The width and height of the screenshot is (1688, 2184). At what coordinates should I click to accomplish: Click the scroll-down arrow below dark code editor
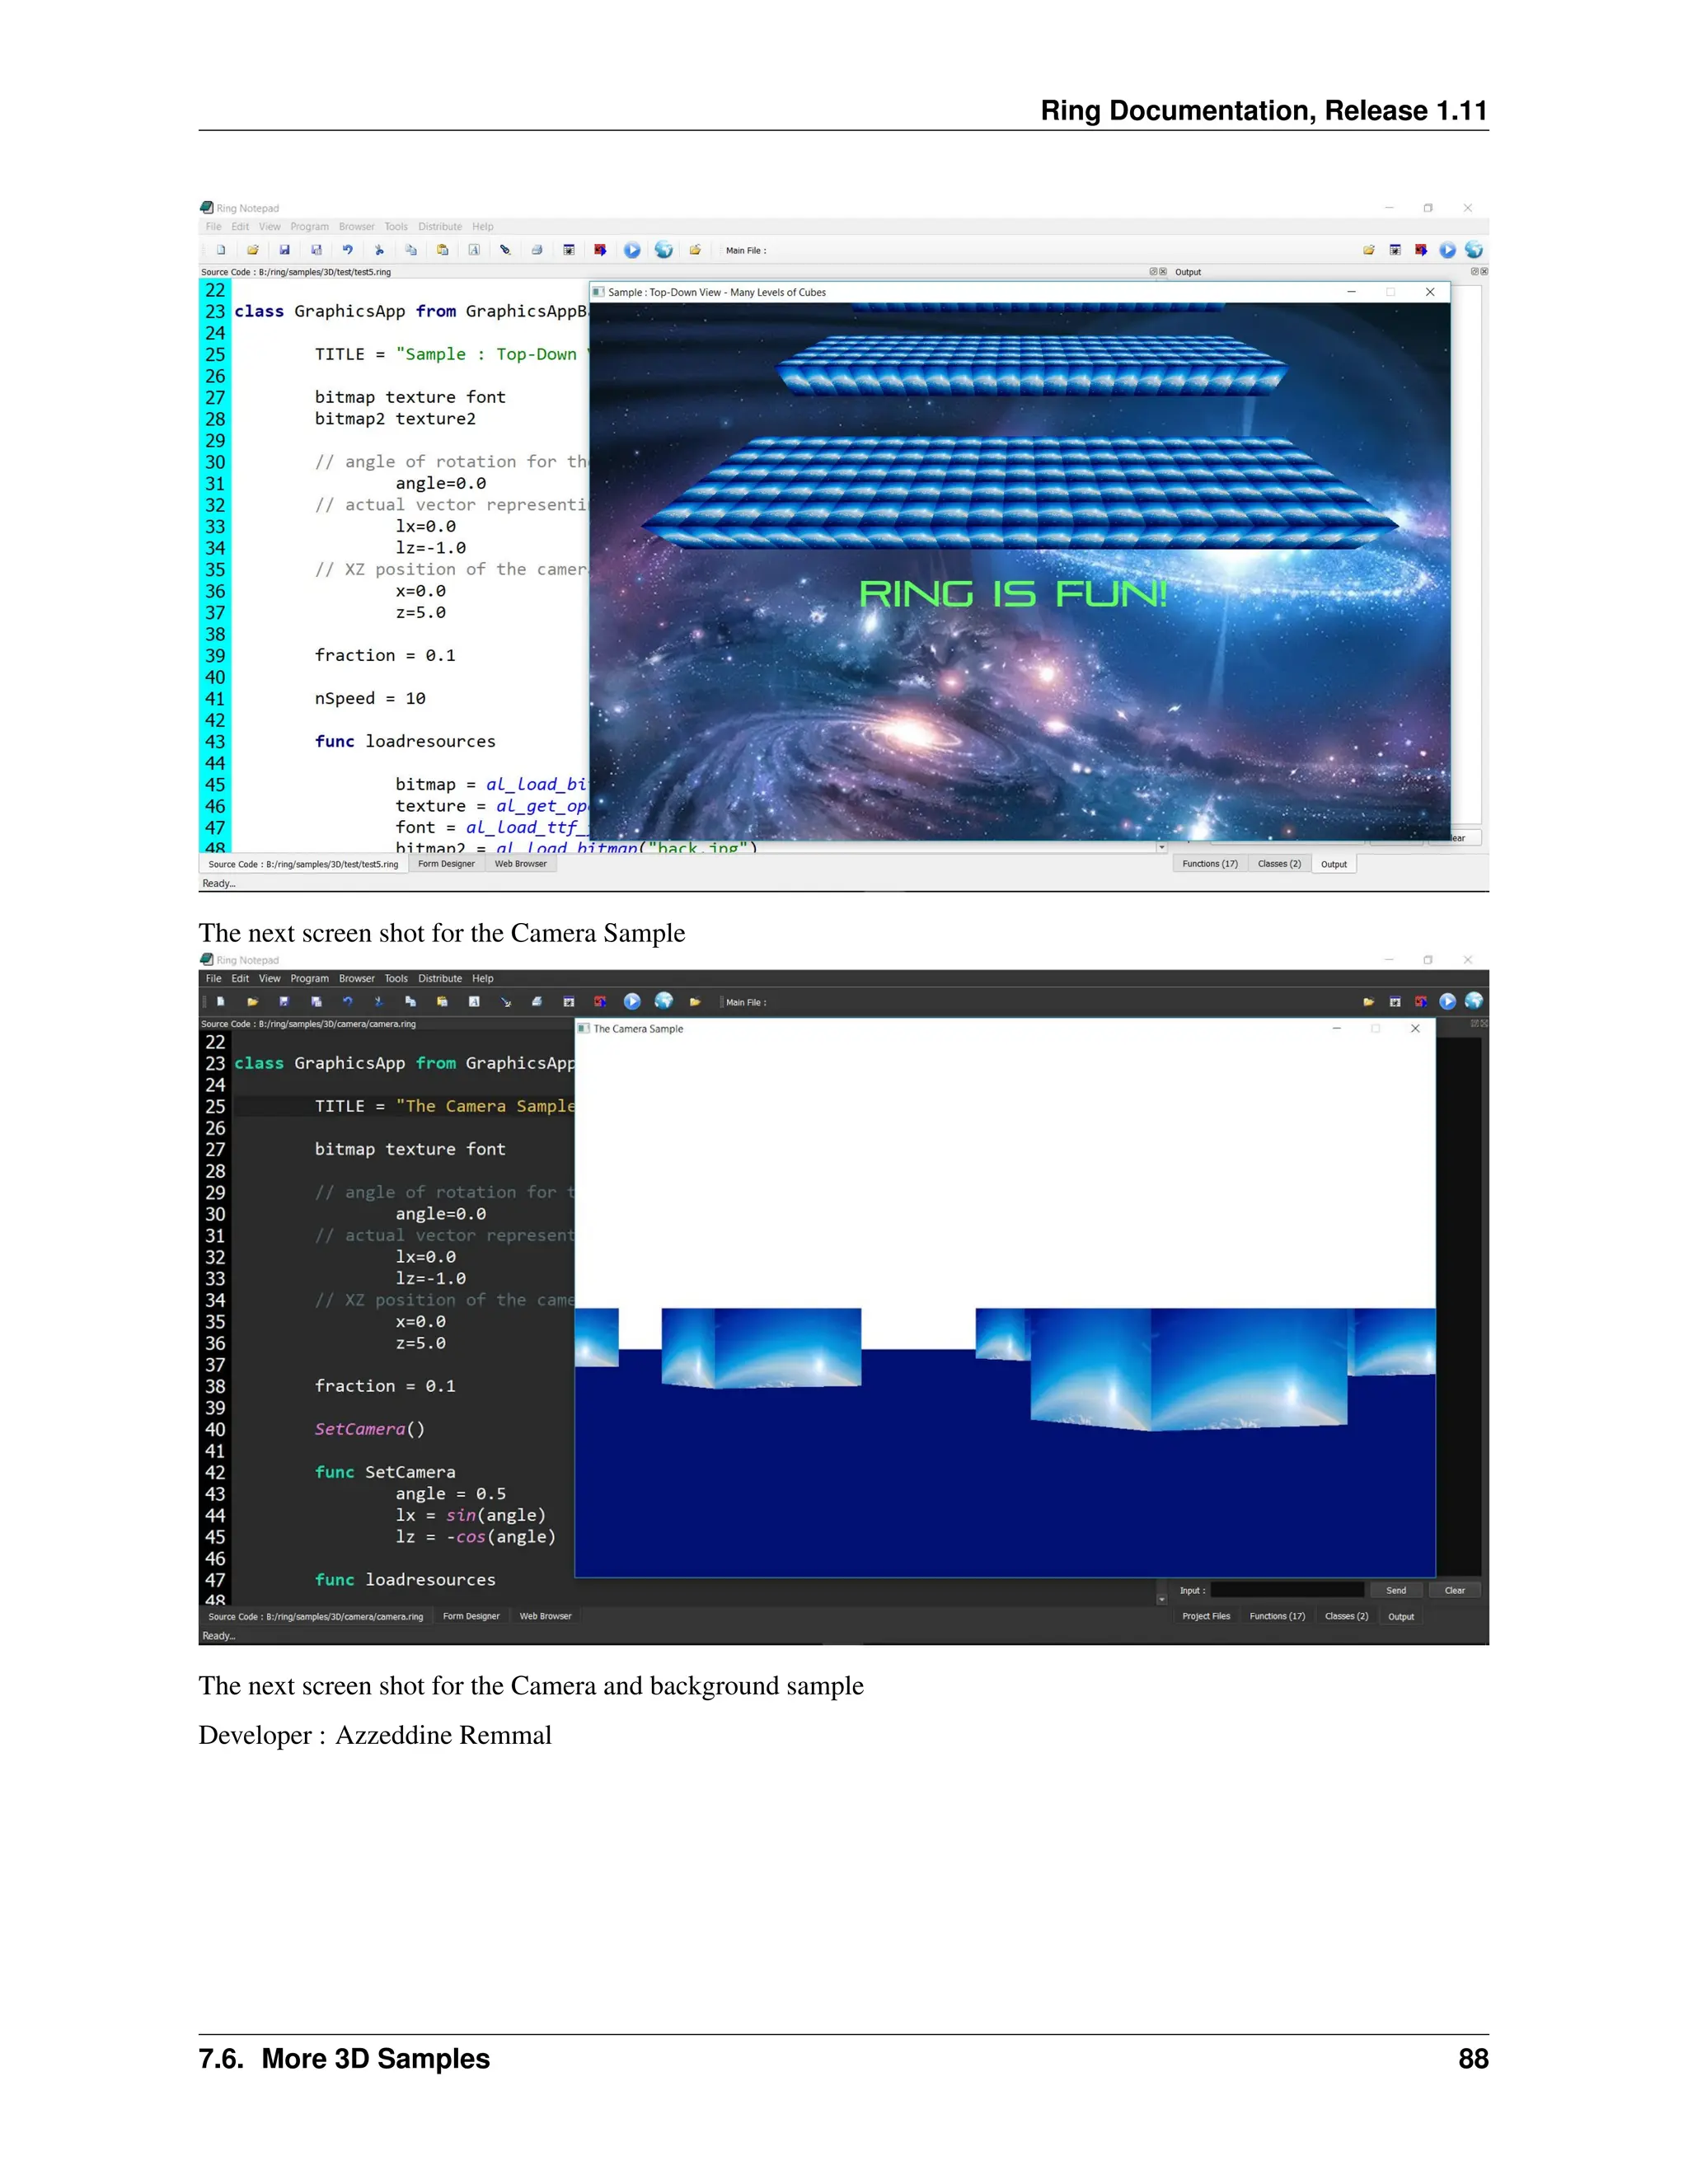(x=1162, y=1600)
